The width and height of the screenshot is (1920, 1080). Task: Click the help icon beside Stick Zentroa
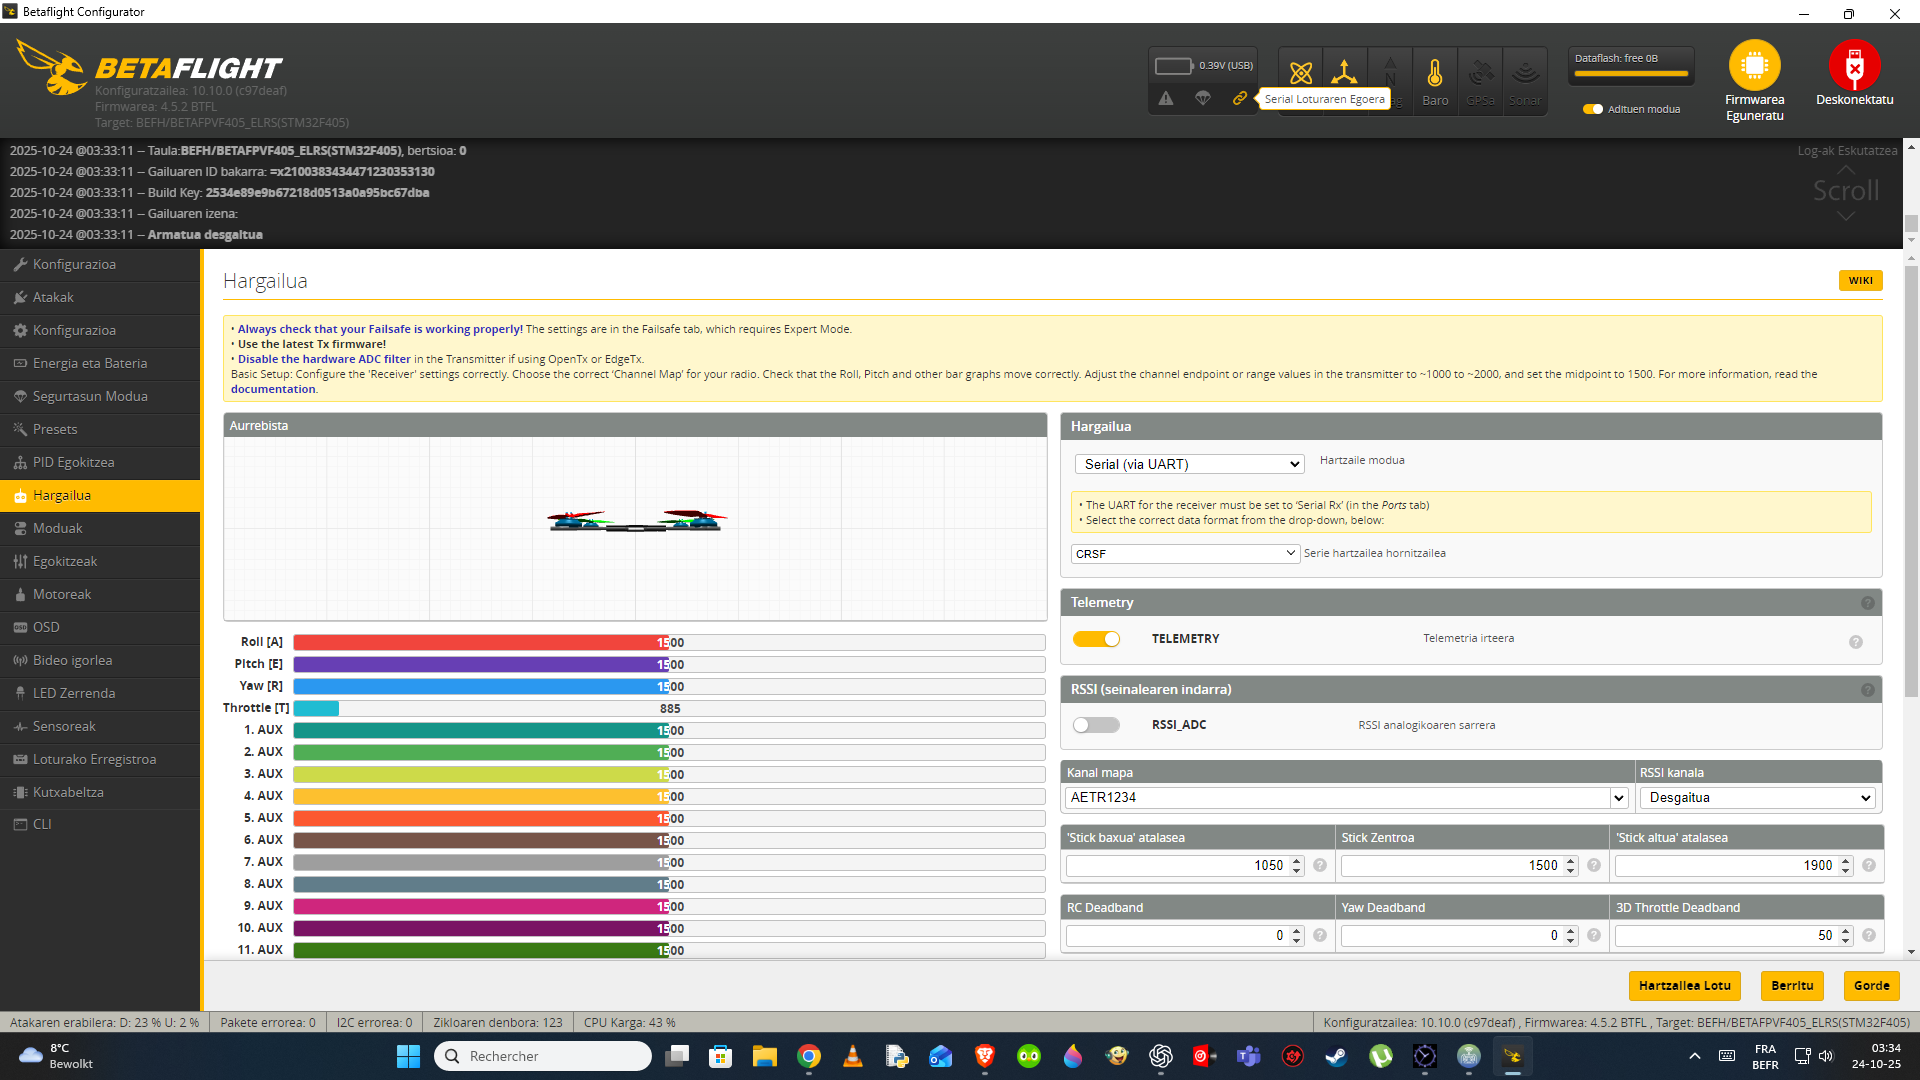pyautogui.click(x=1594, y=866)
